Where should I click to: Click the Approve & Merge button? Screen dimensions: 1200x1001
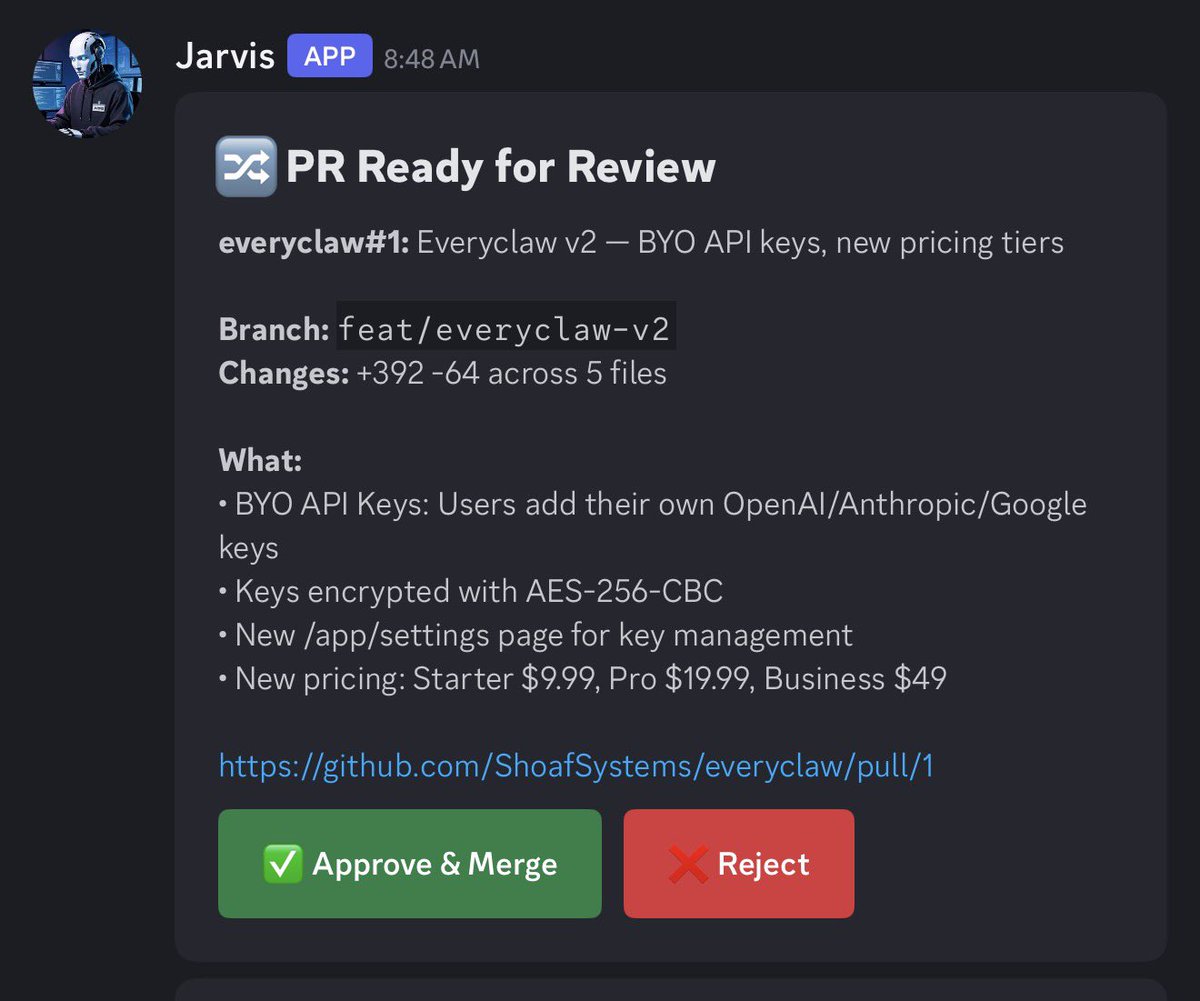[x=410, y=864]
